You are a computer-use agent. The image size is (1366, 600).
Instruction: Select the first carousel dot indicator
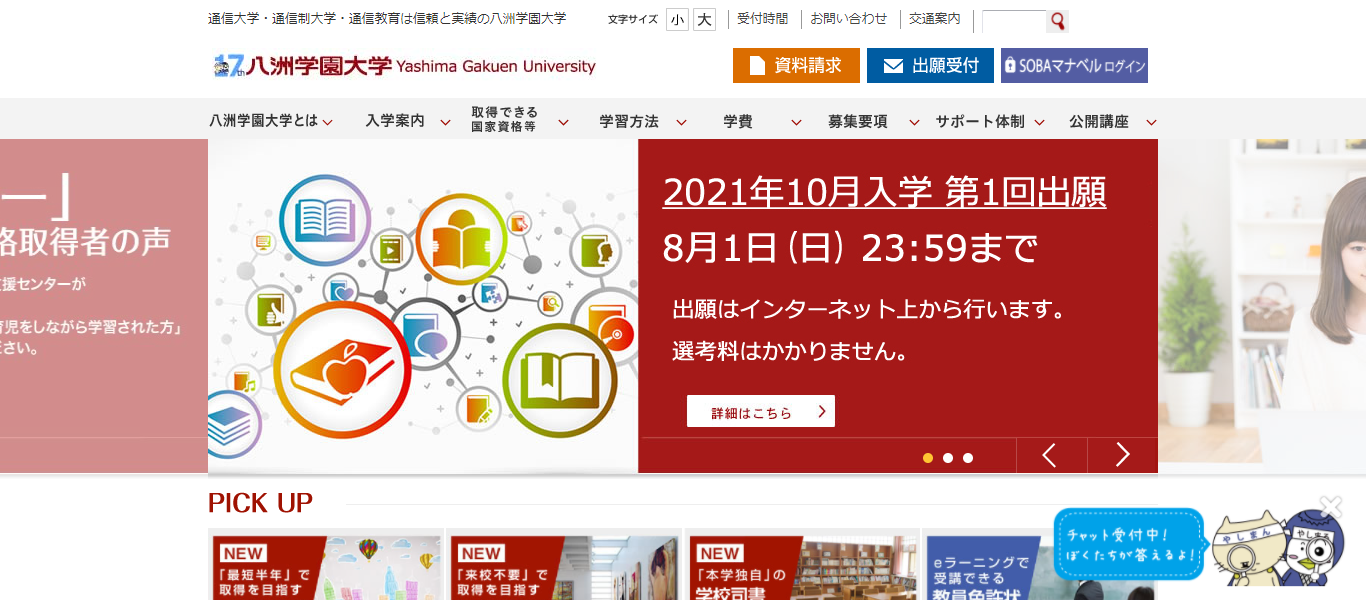tap(928, 458)
